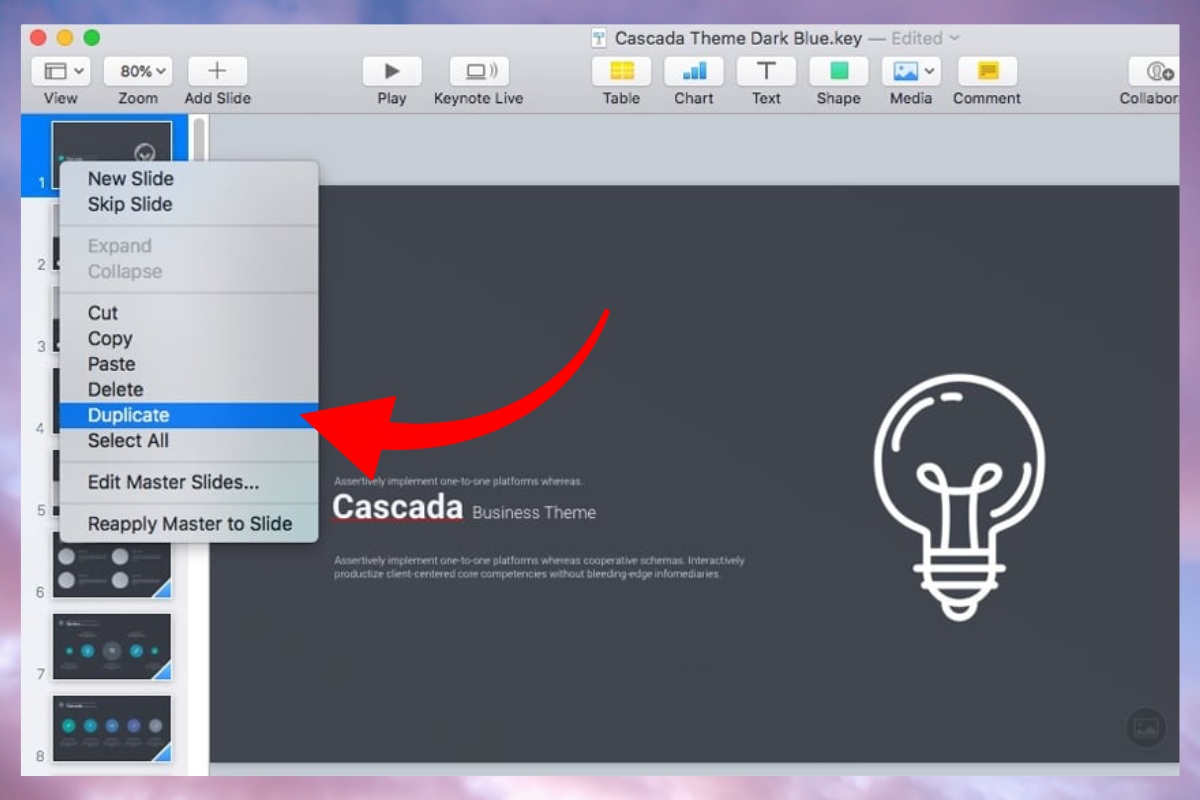Open the View dropdown menu
Screen dimensions: 1200x800
coord(61,71)
